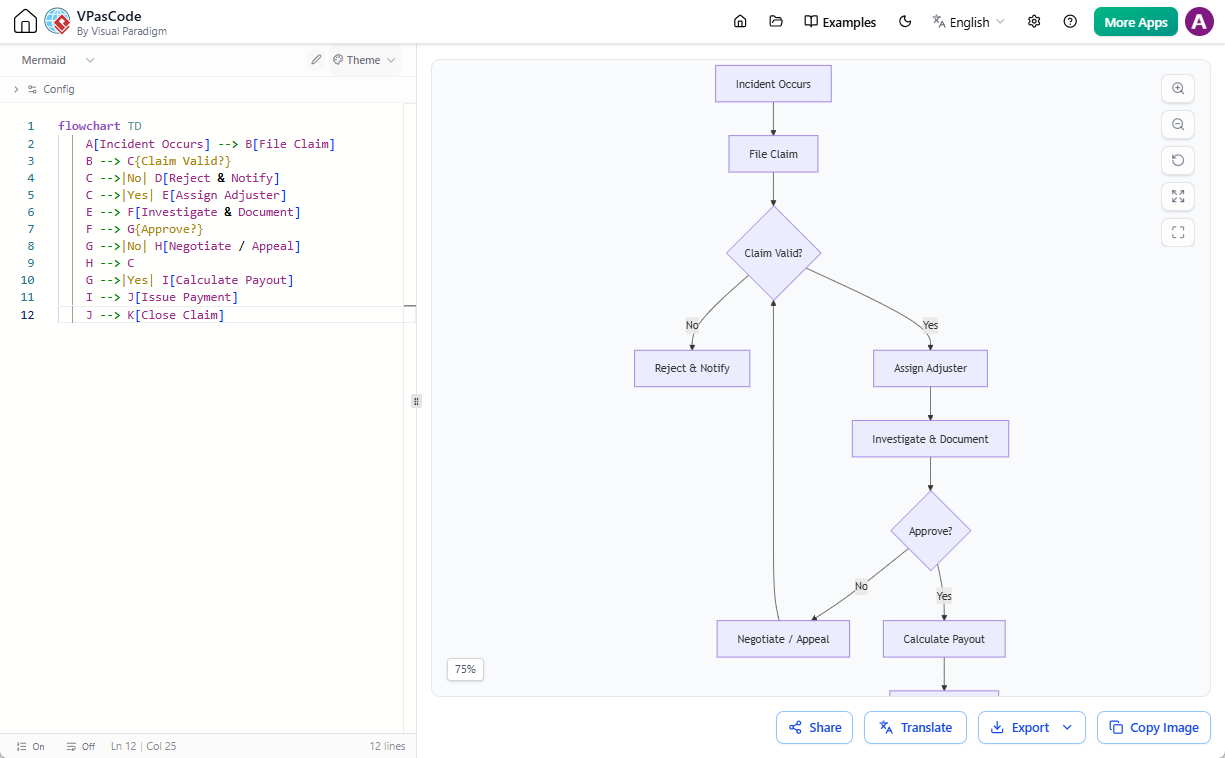Click code text K[Close Claim]
Screen dimensions: 1225x758
(175, 315)
